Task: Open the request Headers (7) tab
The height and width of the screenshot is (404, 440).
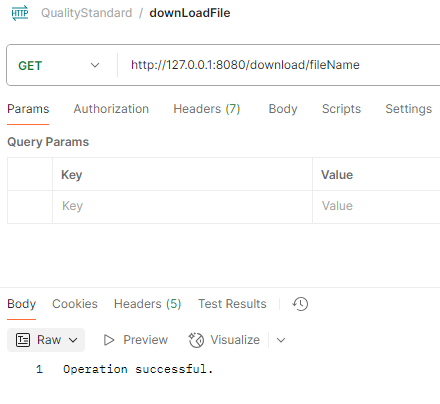Action: tap(207, 109)
